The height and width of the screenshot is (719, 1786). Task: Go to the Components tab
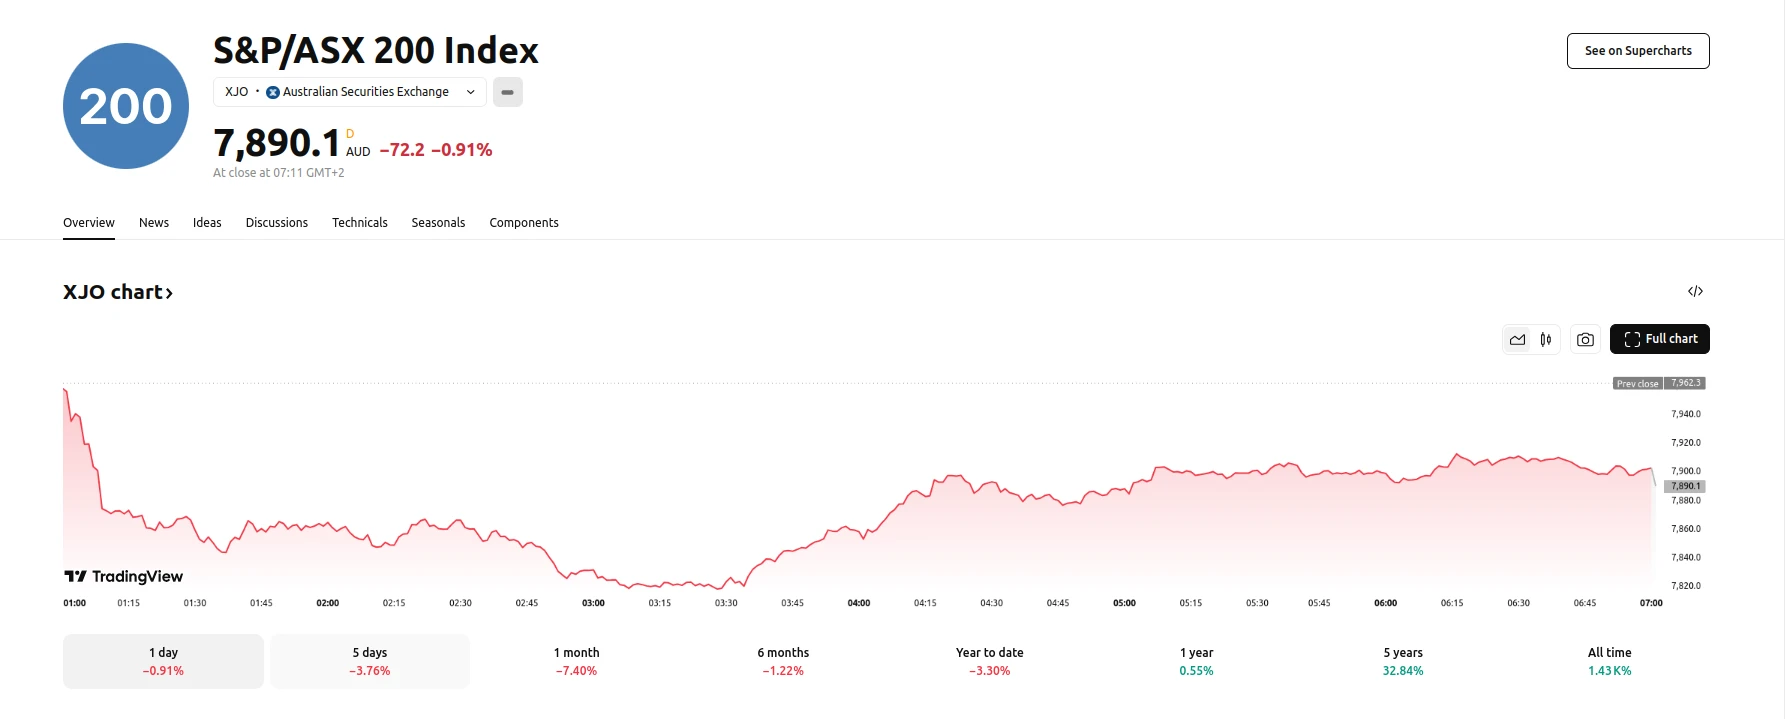[x=524, y=223]
